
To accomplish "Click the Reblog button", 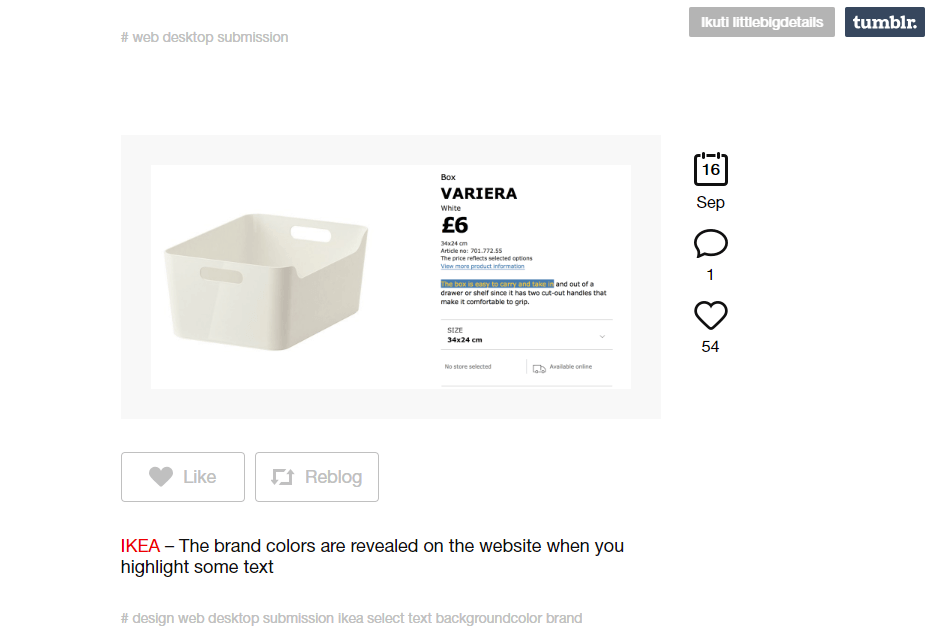I will click(x=317, y=477).
